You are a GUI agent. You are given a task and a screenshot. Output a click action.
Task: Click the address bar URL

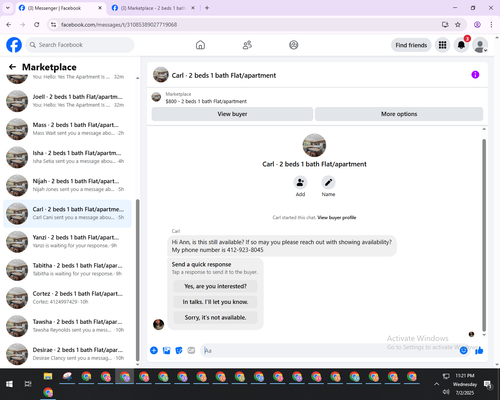(119, 25)
